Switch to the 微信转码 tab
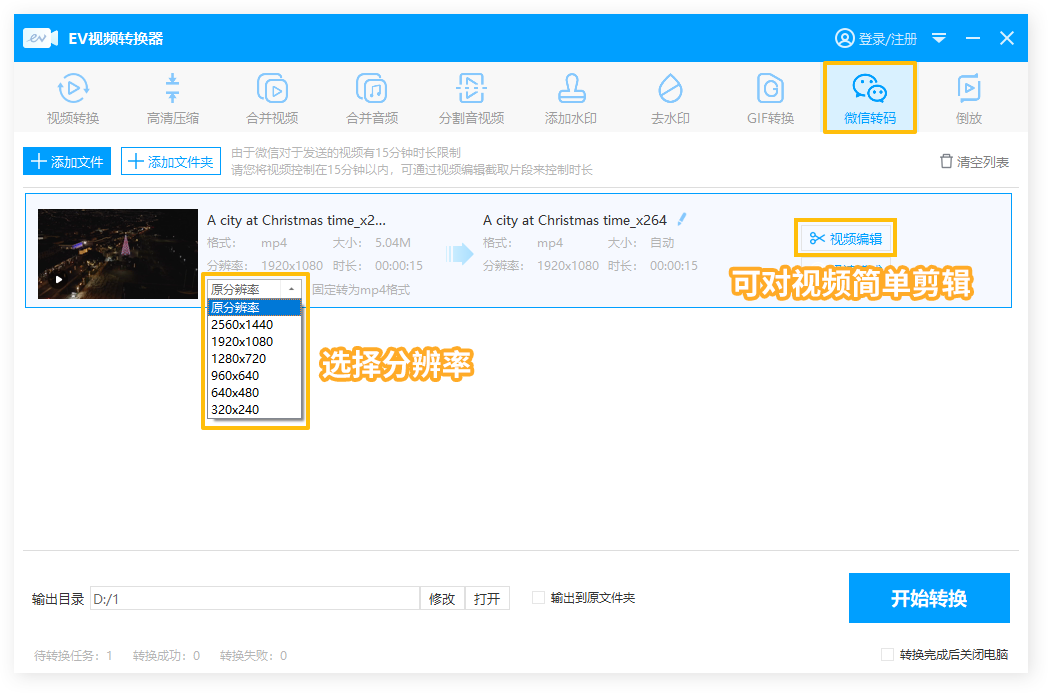Screen dimensions: 1048x693 pyautogui.click(x=869, y=98)
